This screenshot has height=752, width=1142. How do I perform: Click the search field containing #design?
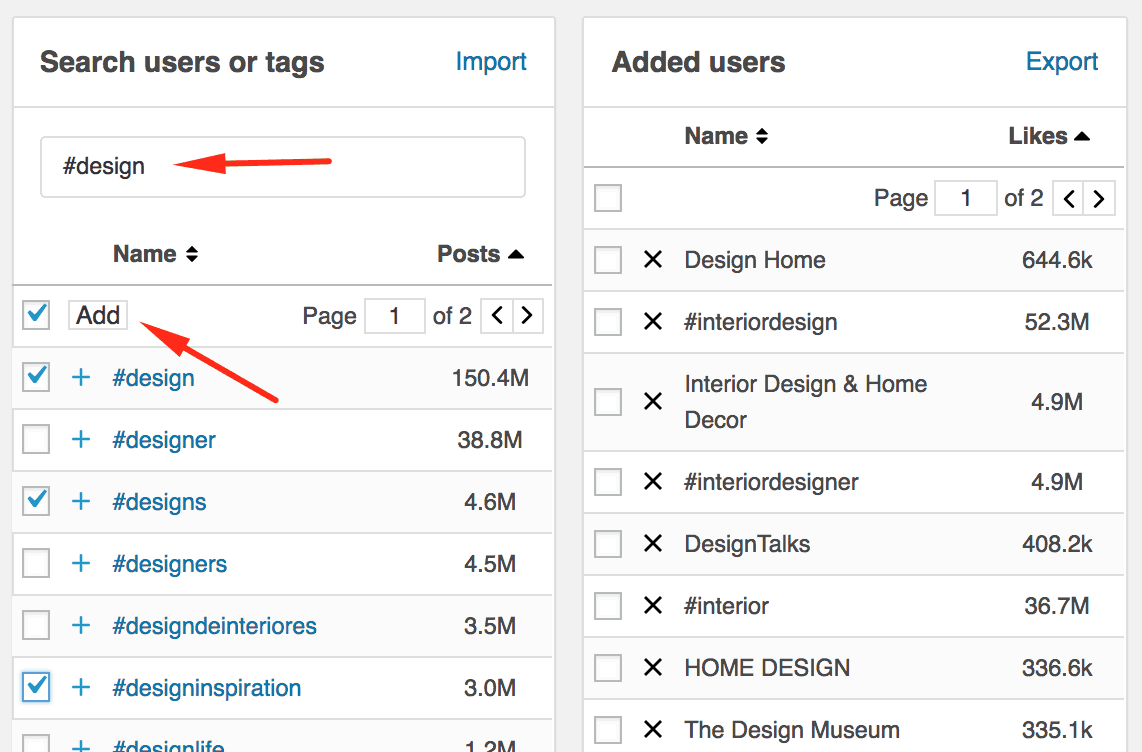click(x=282, y=167)
